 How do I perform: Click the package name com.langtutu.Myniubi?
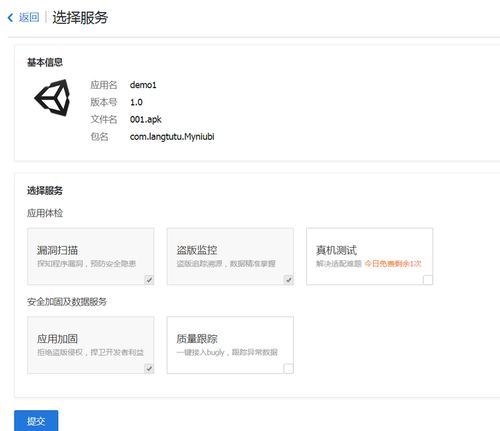(x=172, y=136)
